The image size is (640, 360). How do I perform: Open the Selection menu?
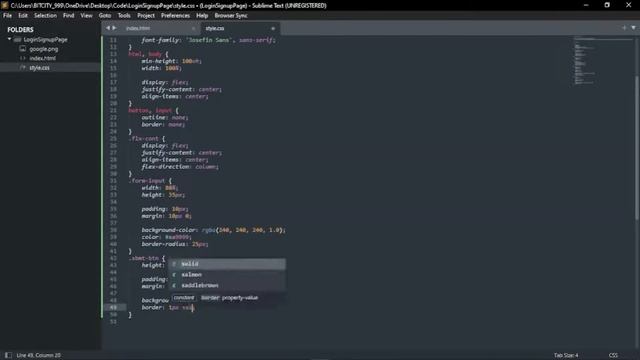pos(45,16)
